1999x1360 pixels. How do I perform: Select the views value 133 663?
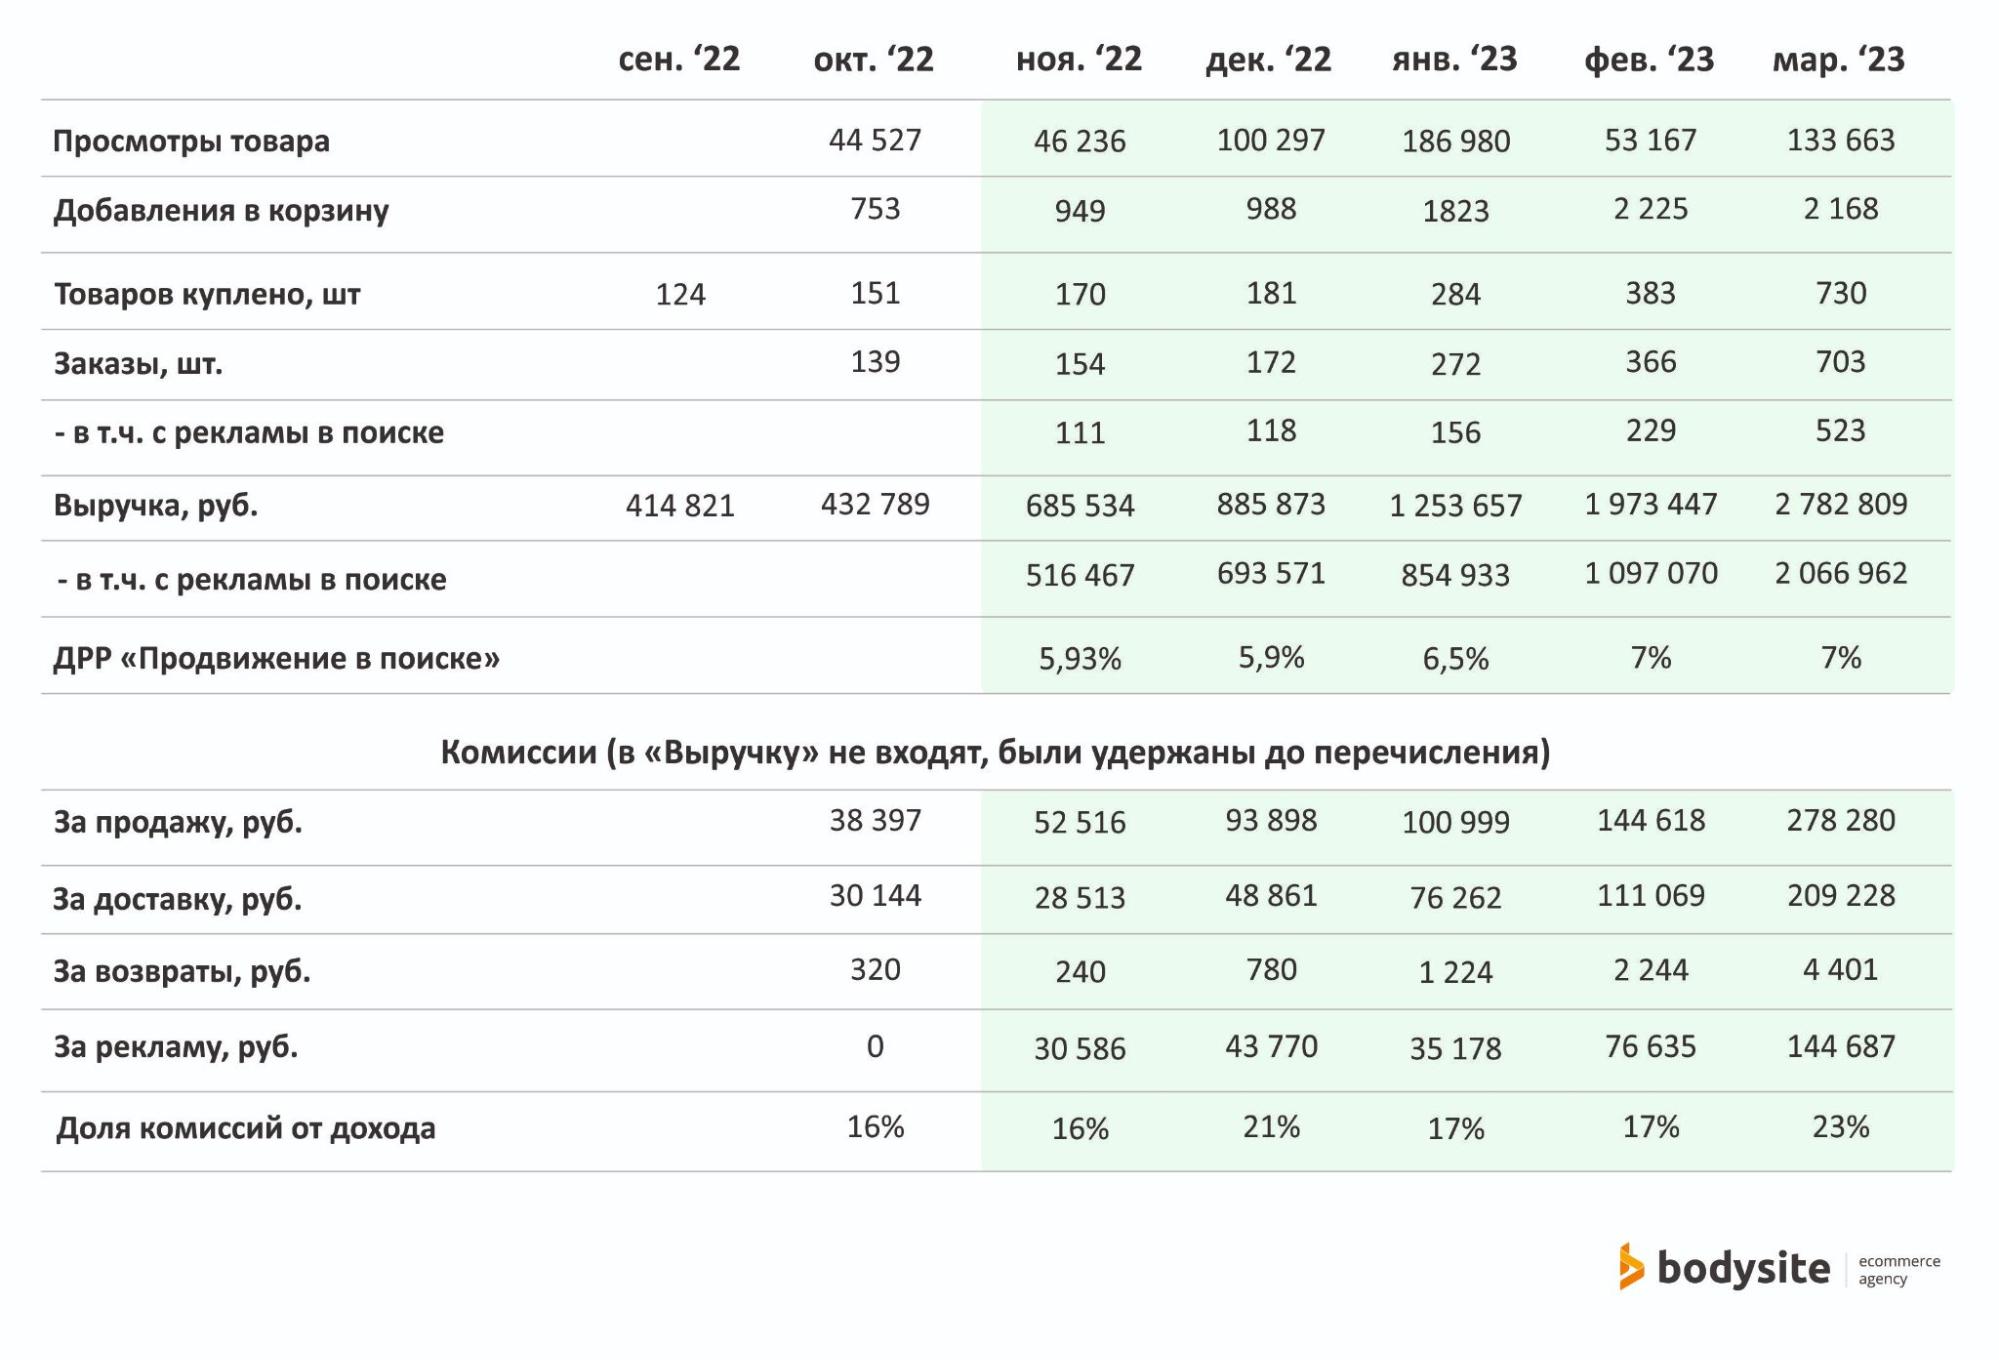point(1840,140)
